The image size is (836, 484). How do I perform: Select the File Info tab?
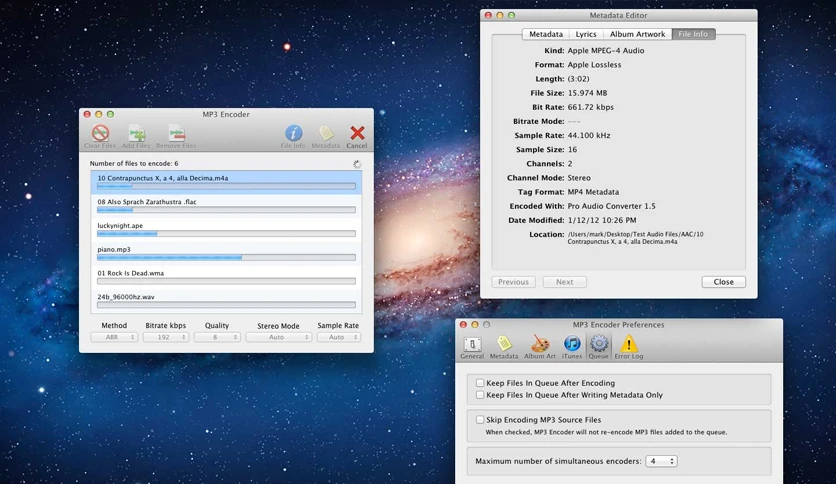(x=693, y=34)
